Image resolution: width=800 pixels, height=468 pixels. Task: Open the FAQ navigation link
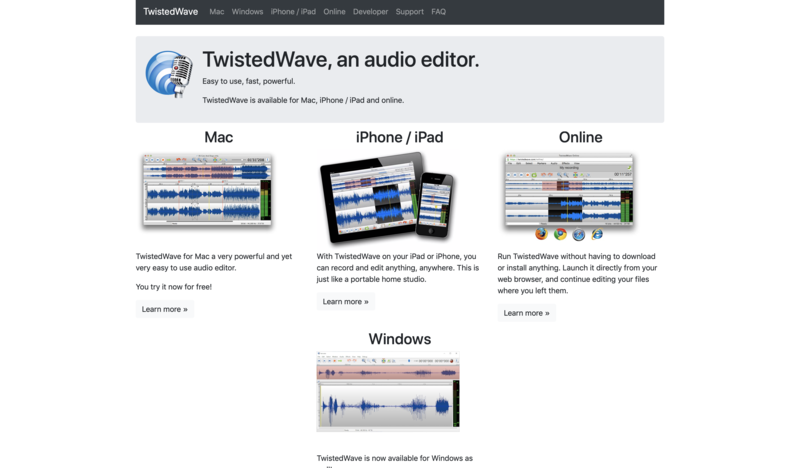[x=439, y=12]
